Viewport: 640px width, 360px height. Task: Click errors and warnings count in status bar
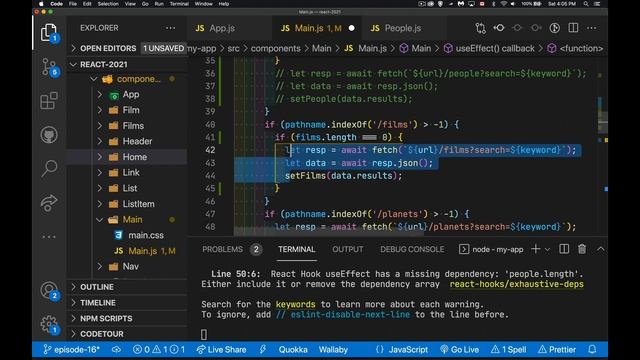159,349
